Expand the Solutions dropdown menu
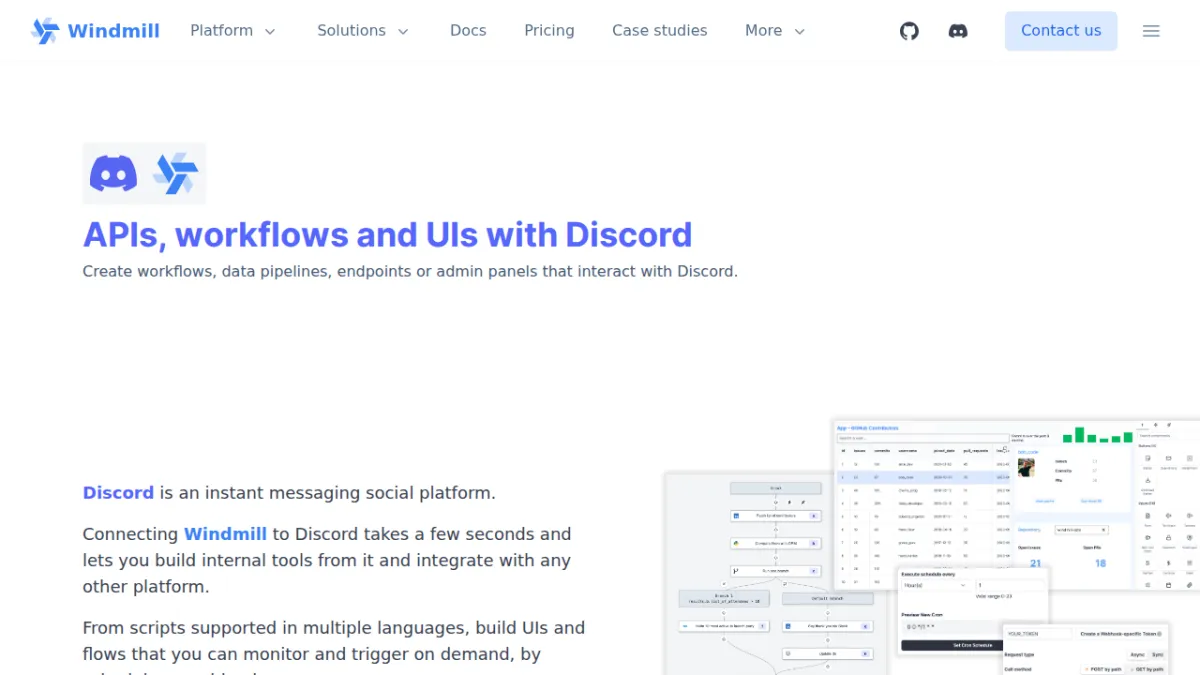 click(x=363, y=31)
